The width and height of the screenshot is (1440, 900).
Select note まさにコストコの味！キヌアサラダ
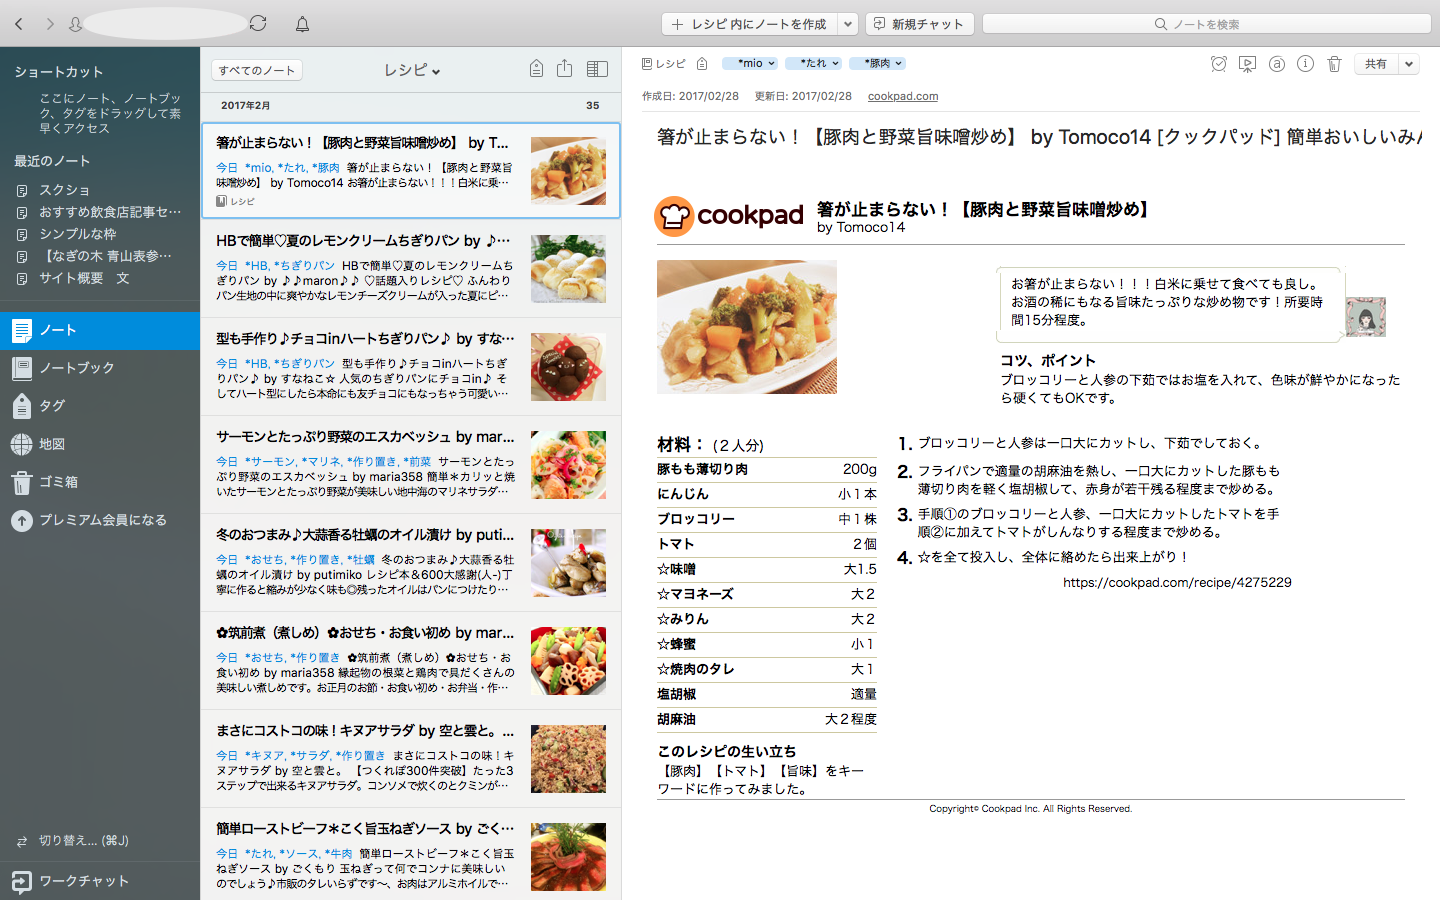pos(411,758)
